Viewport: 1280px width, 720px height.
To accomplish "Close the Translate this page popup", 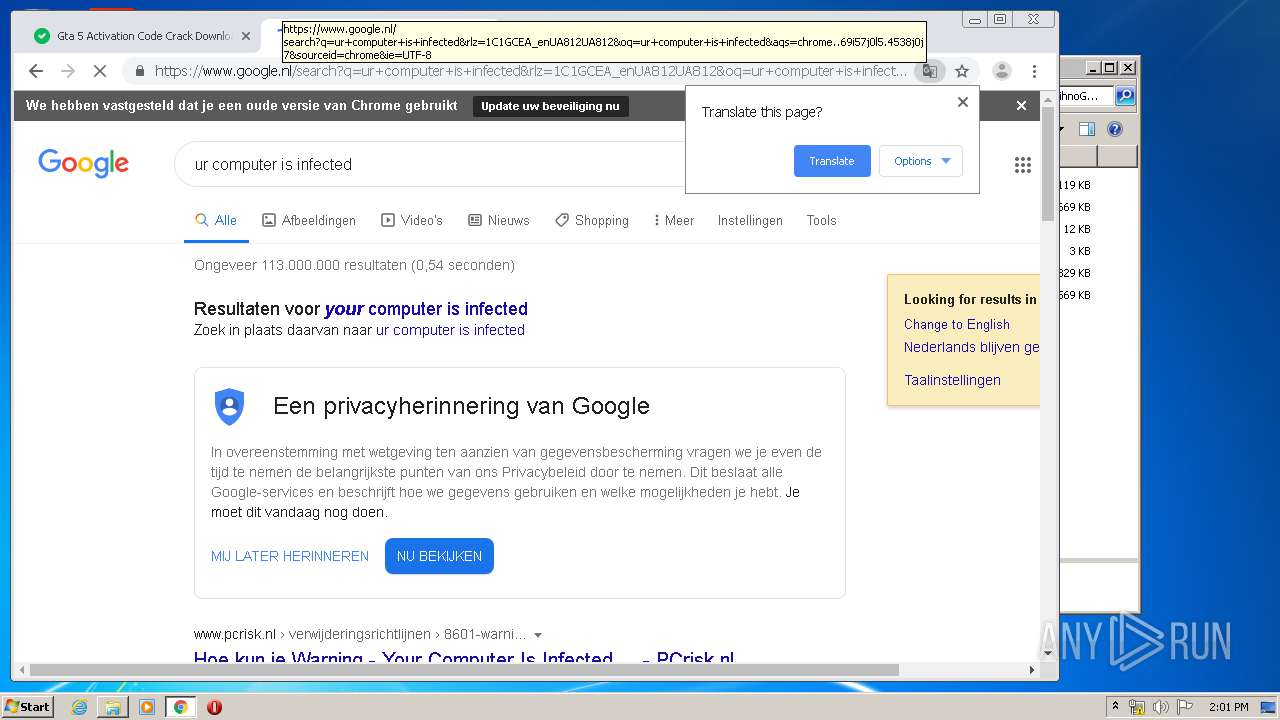I will 963,102.
